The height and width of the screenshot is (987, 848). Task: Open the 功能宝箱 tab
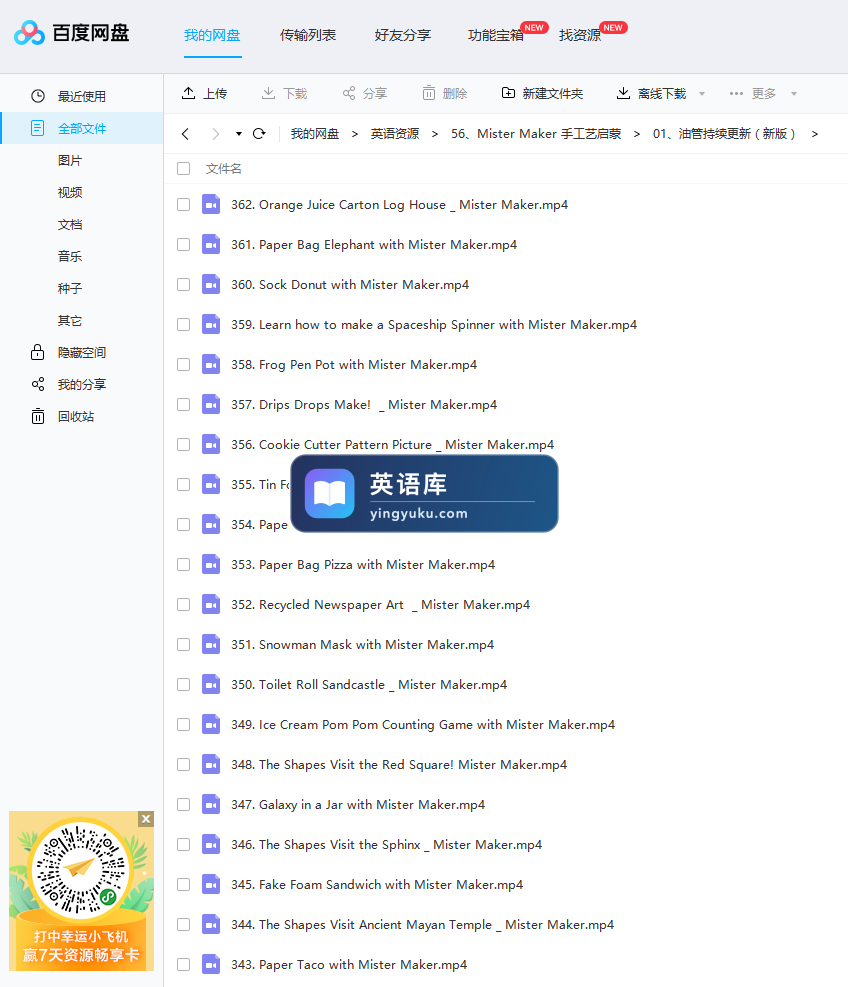[496, 35]
